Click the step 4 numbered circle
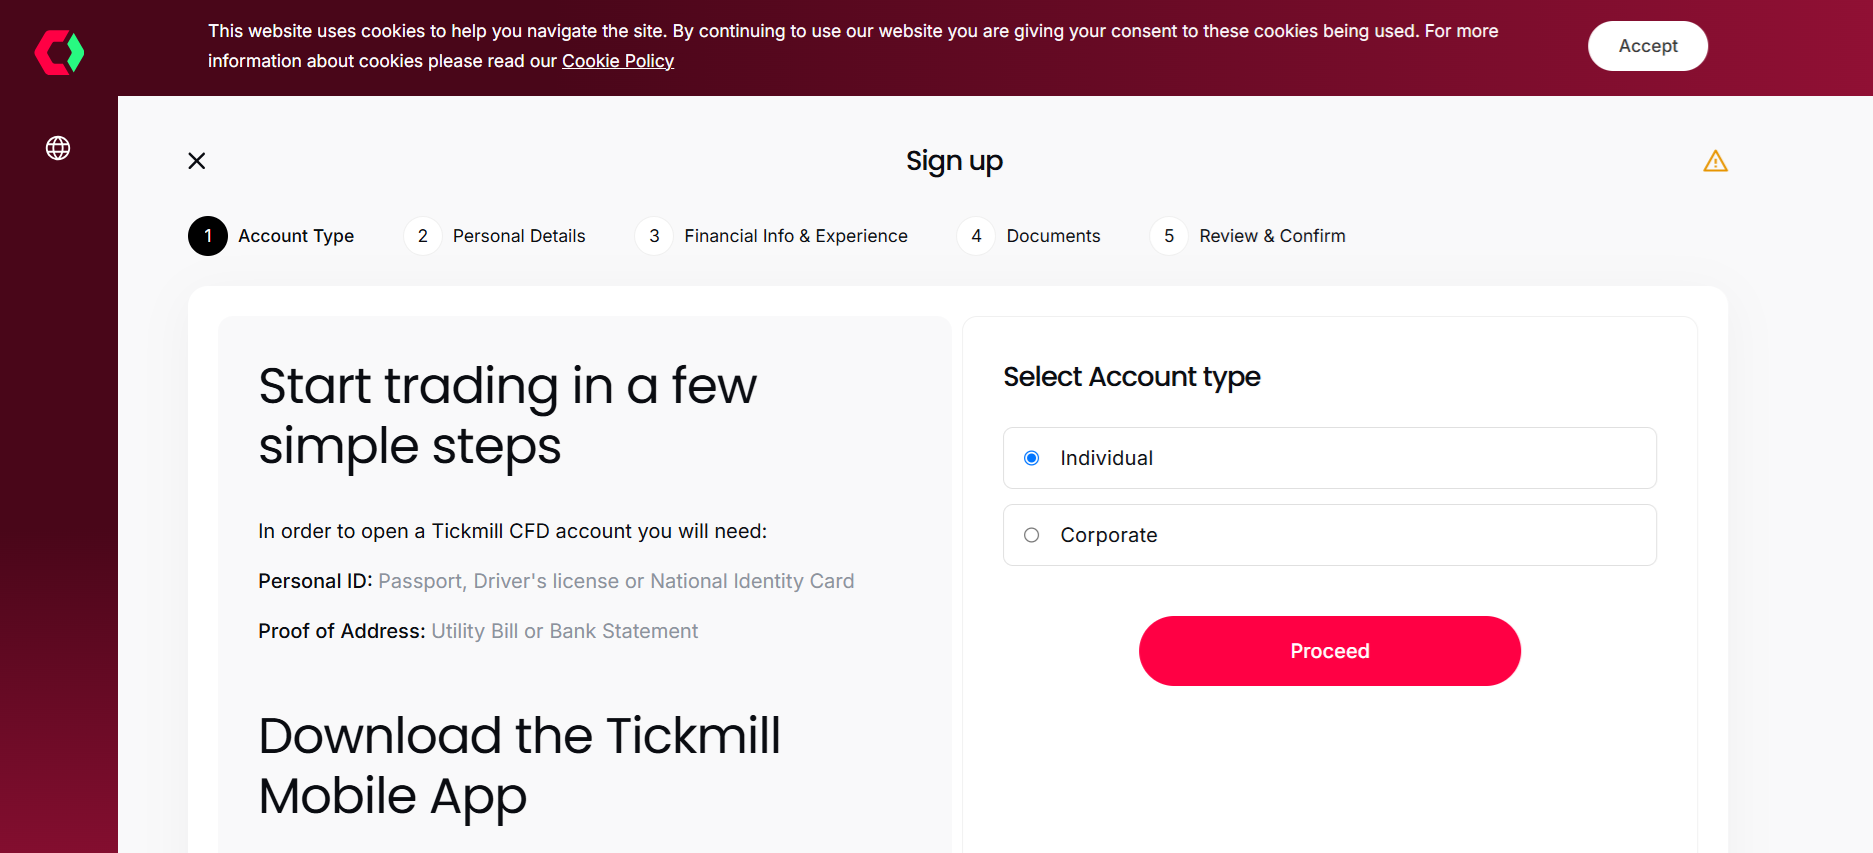 [x=976, y=236]
